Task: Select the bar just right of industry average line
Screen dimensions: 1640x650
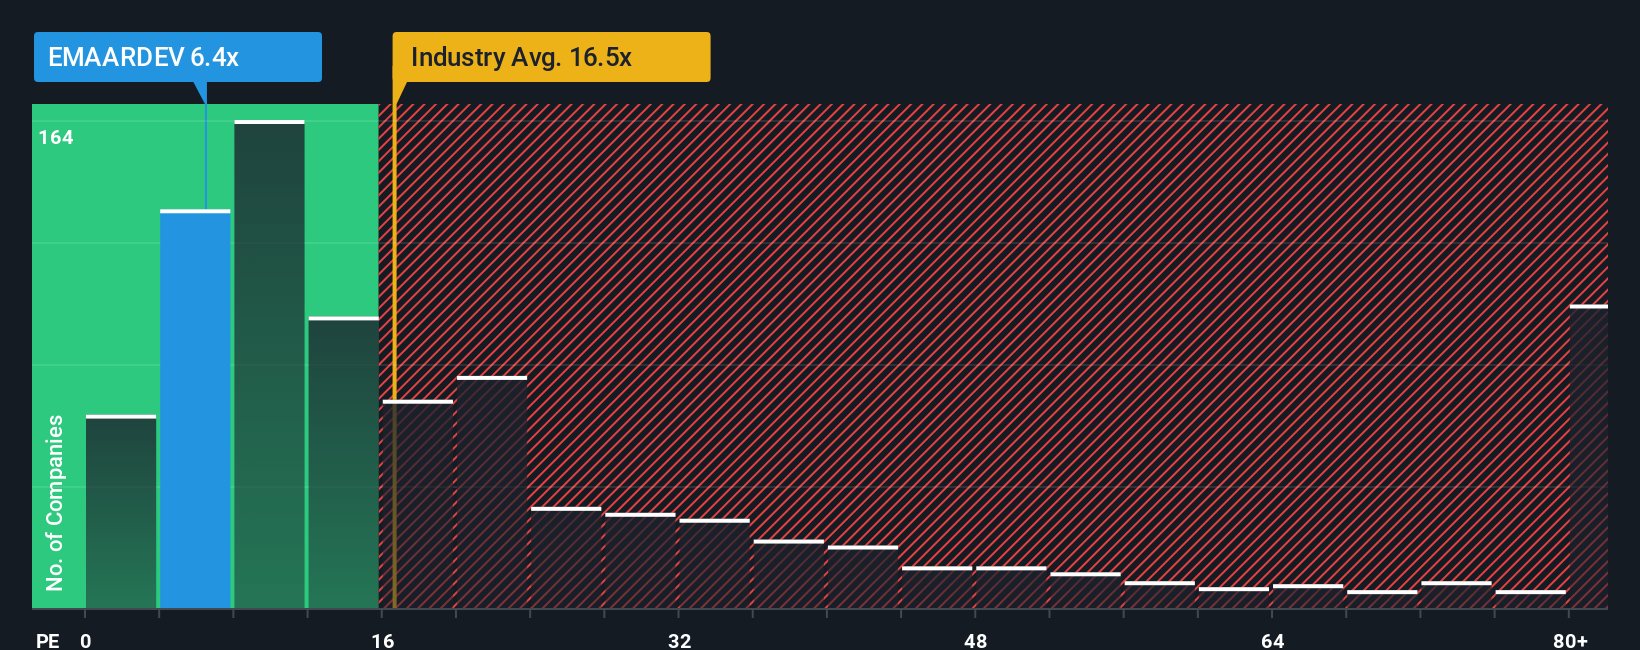Action: coord(418,504)
